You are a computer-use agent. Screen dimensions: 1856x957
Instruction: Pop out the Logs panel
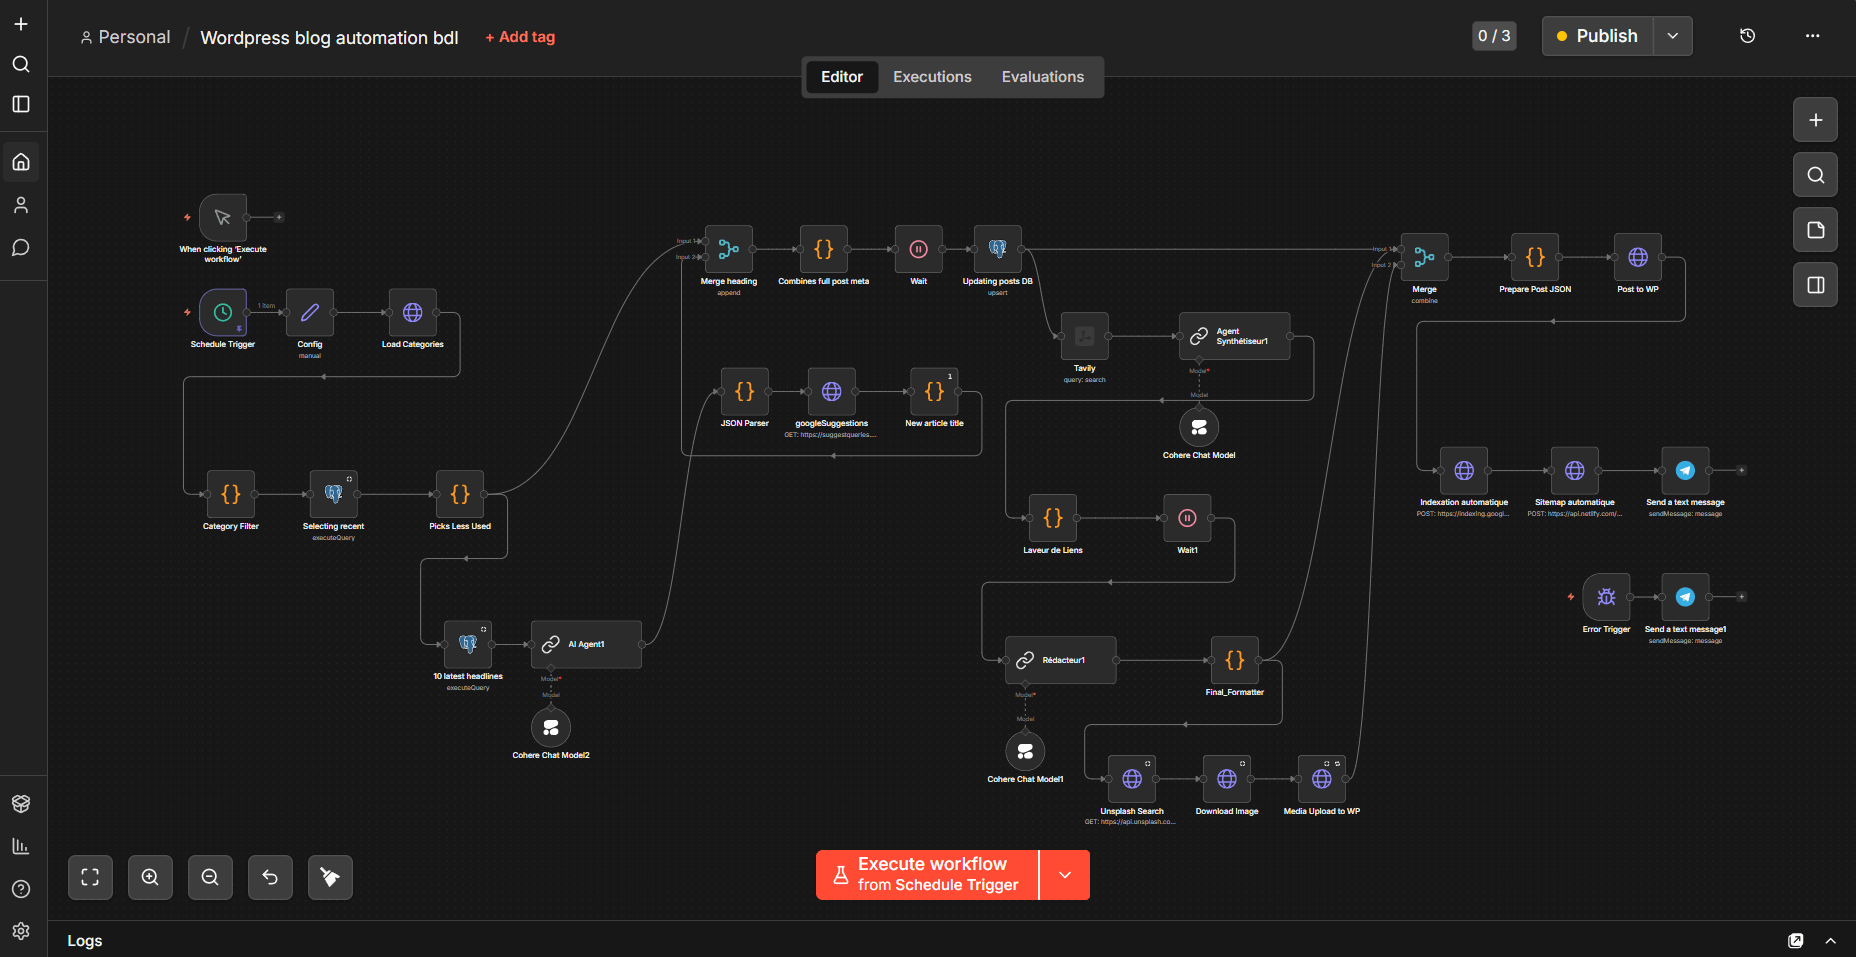[1796, 941]
